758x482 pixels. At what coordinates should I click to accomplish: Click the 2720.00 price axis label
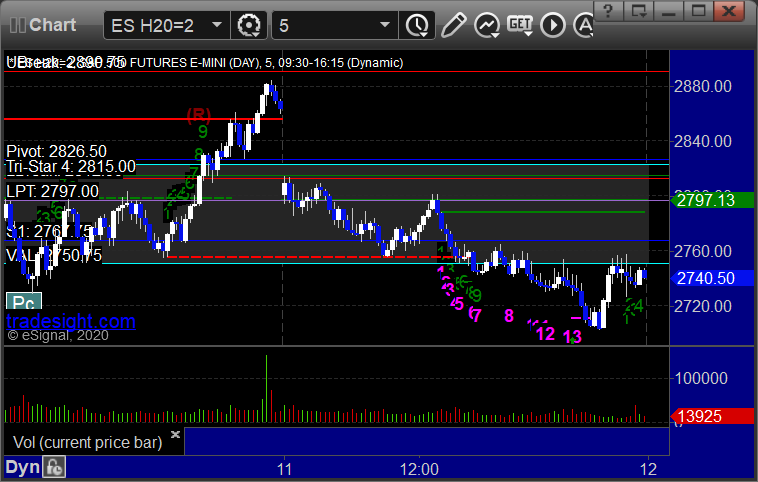pyautogui.click(x=702, y=306)
